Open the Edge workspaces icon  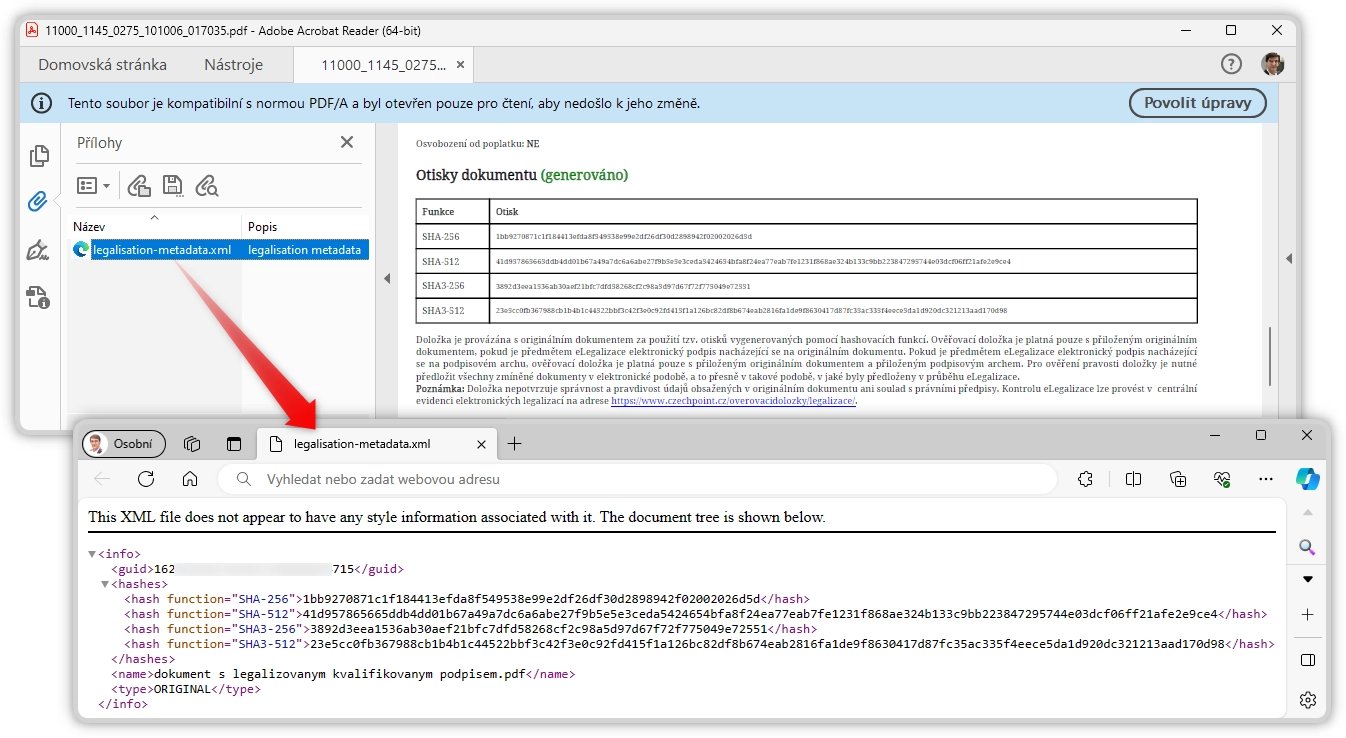pos(193,444)
